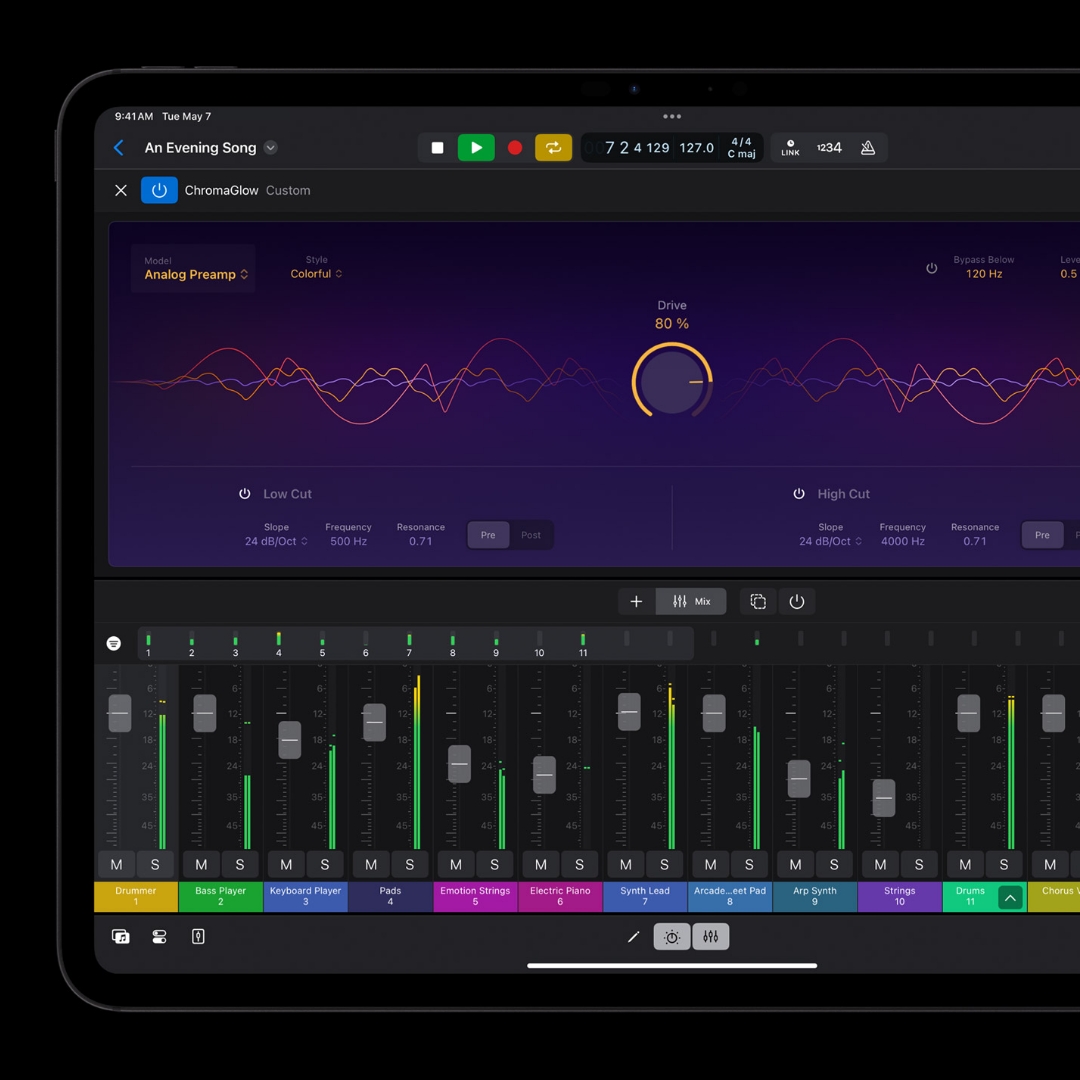Close the ChromaGlow plug-in panel
Viewport: 1080px width, 1080px height.
tap(121, 190)
